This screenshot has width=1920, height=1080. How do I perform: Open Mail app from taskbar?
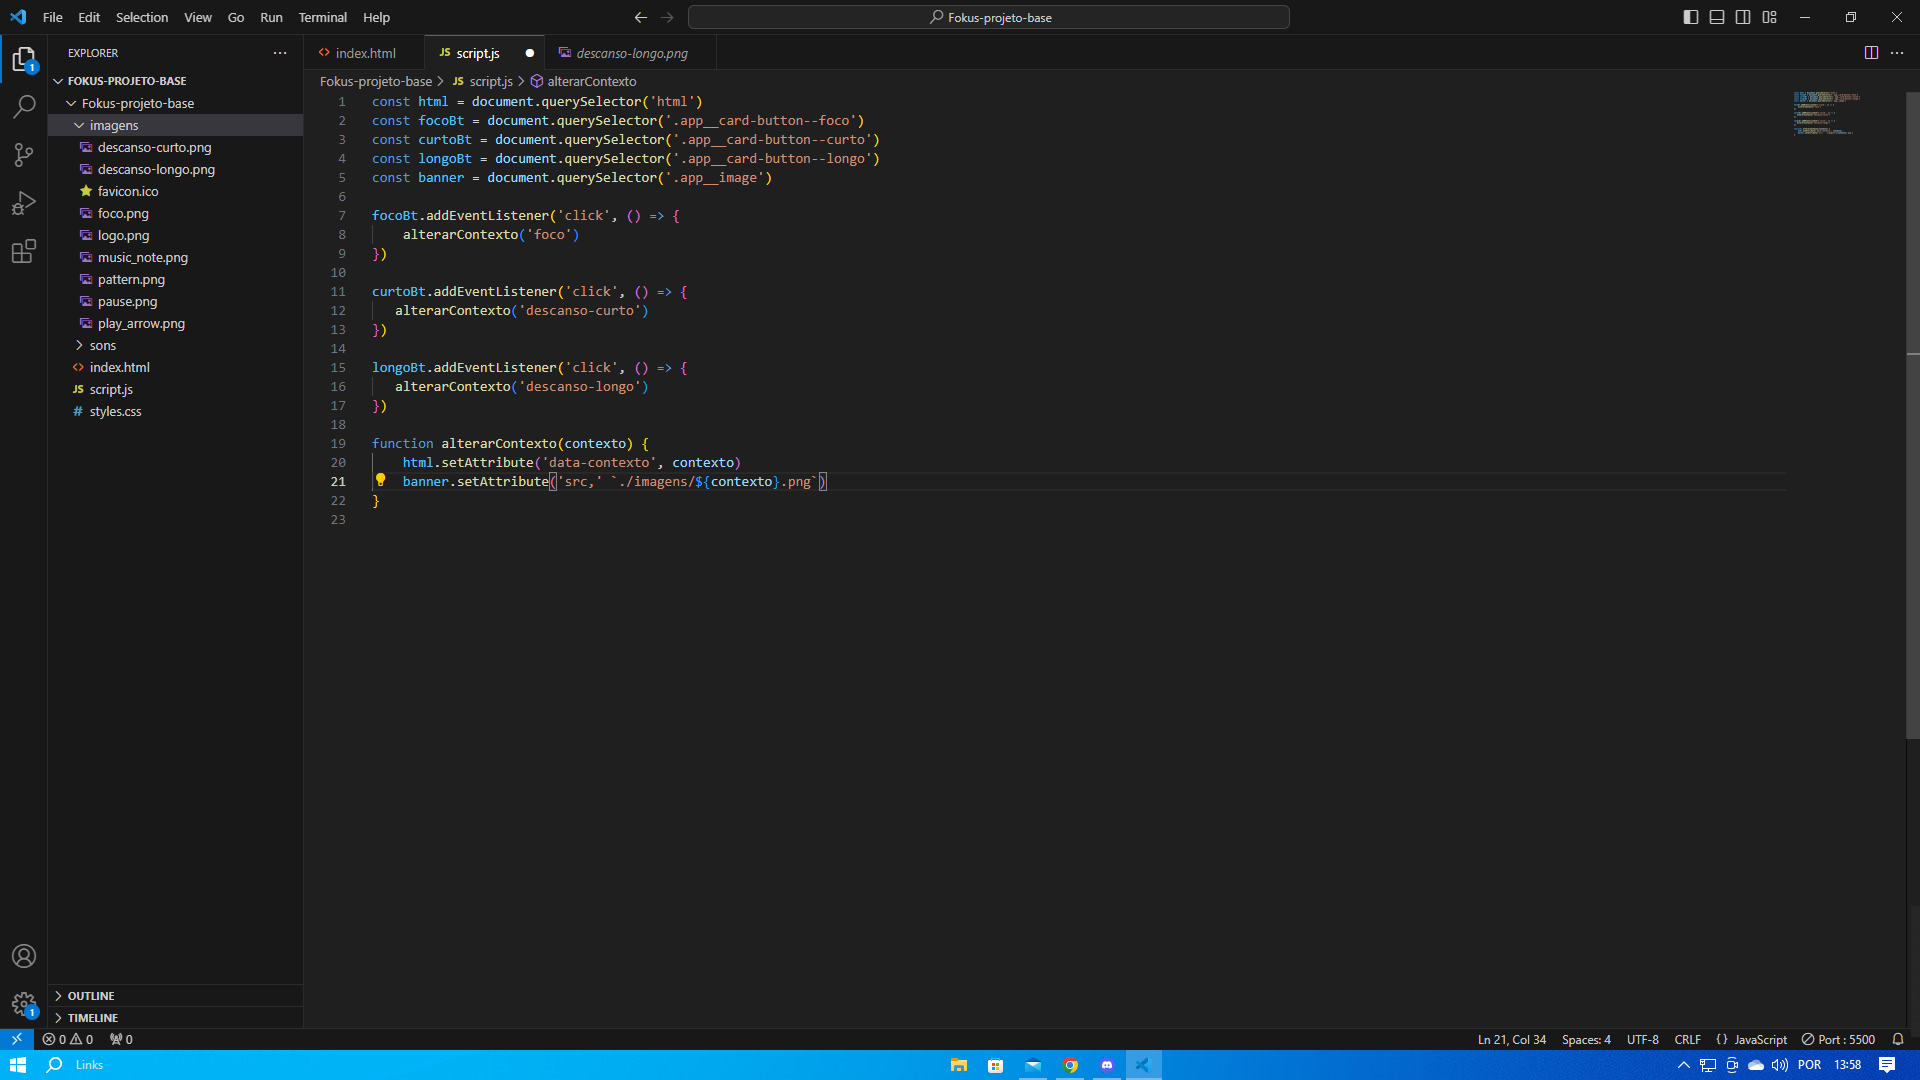point(1033,1065)
